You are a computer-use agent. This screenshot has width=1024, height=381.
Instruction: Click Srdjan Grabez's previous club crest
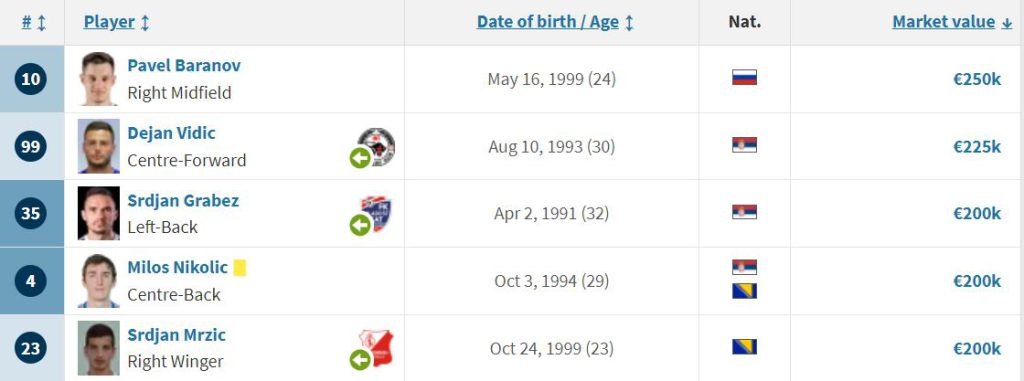[376, 213]
